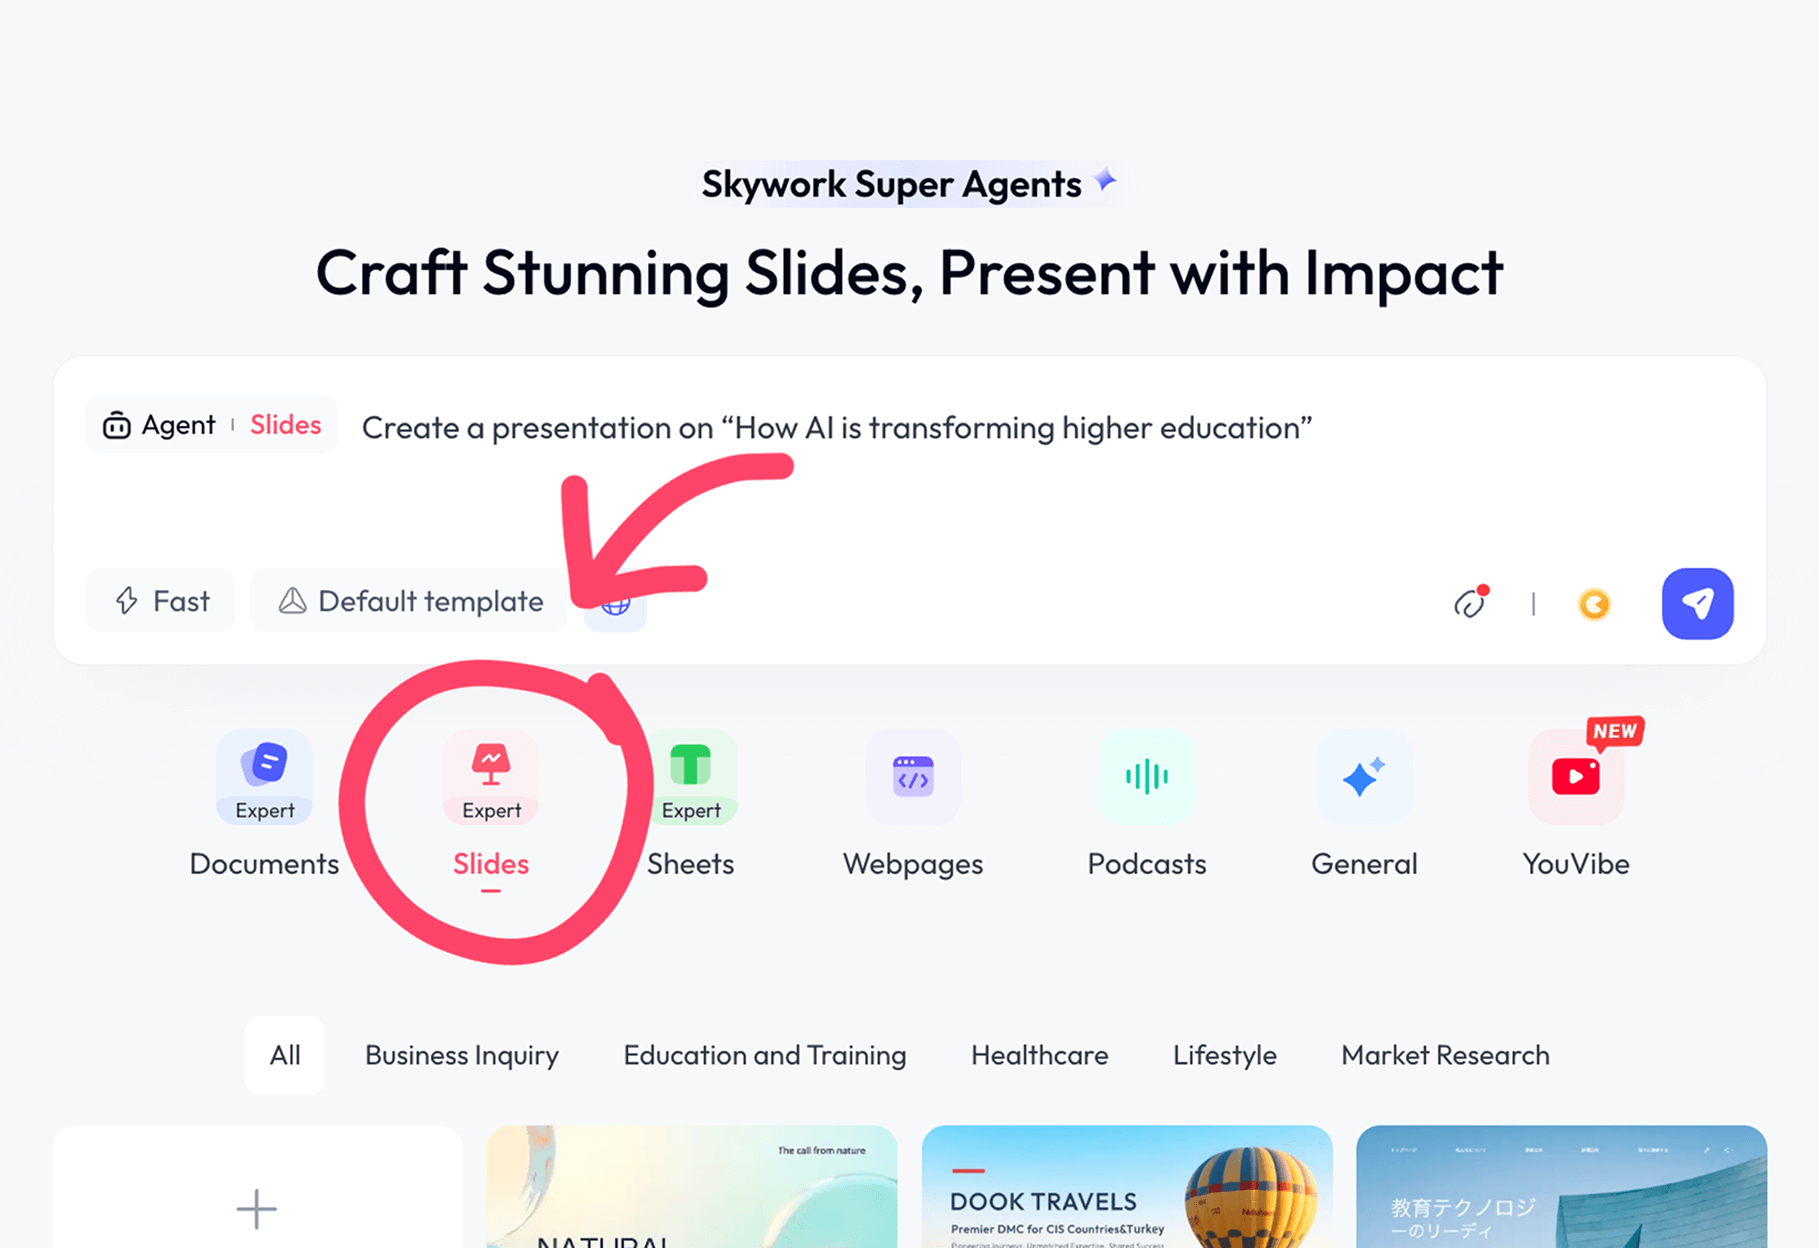Switch to the Healthcare tab
Image resolution: width=1819 pixels, height=1249 pixels.
point(1039,1055)
